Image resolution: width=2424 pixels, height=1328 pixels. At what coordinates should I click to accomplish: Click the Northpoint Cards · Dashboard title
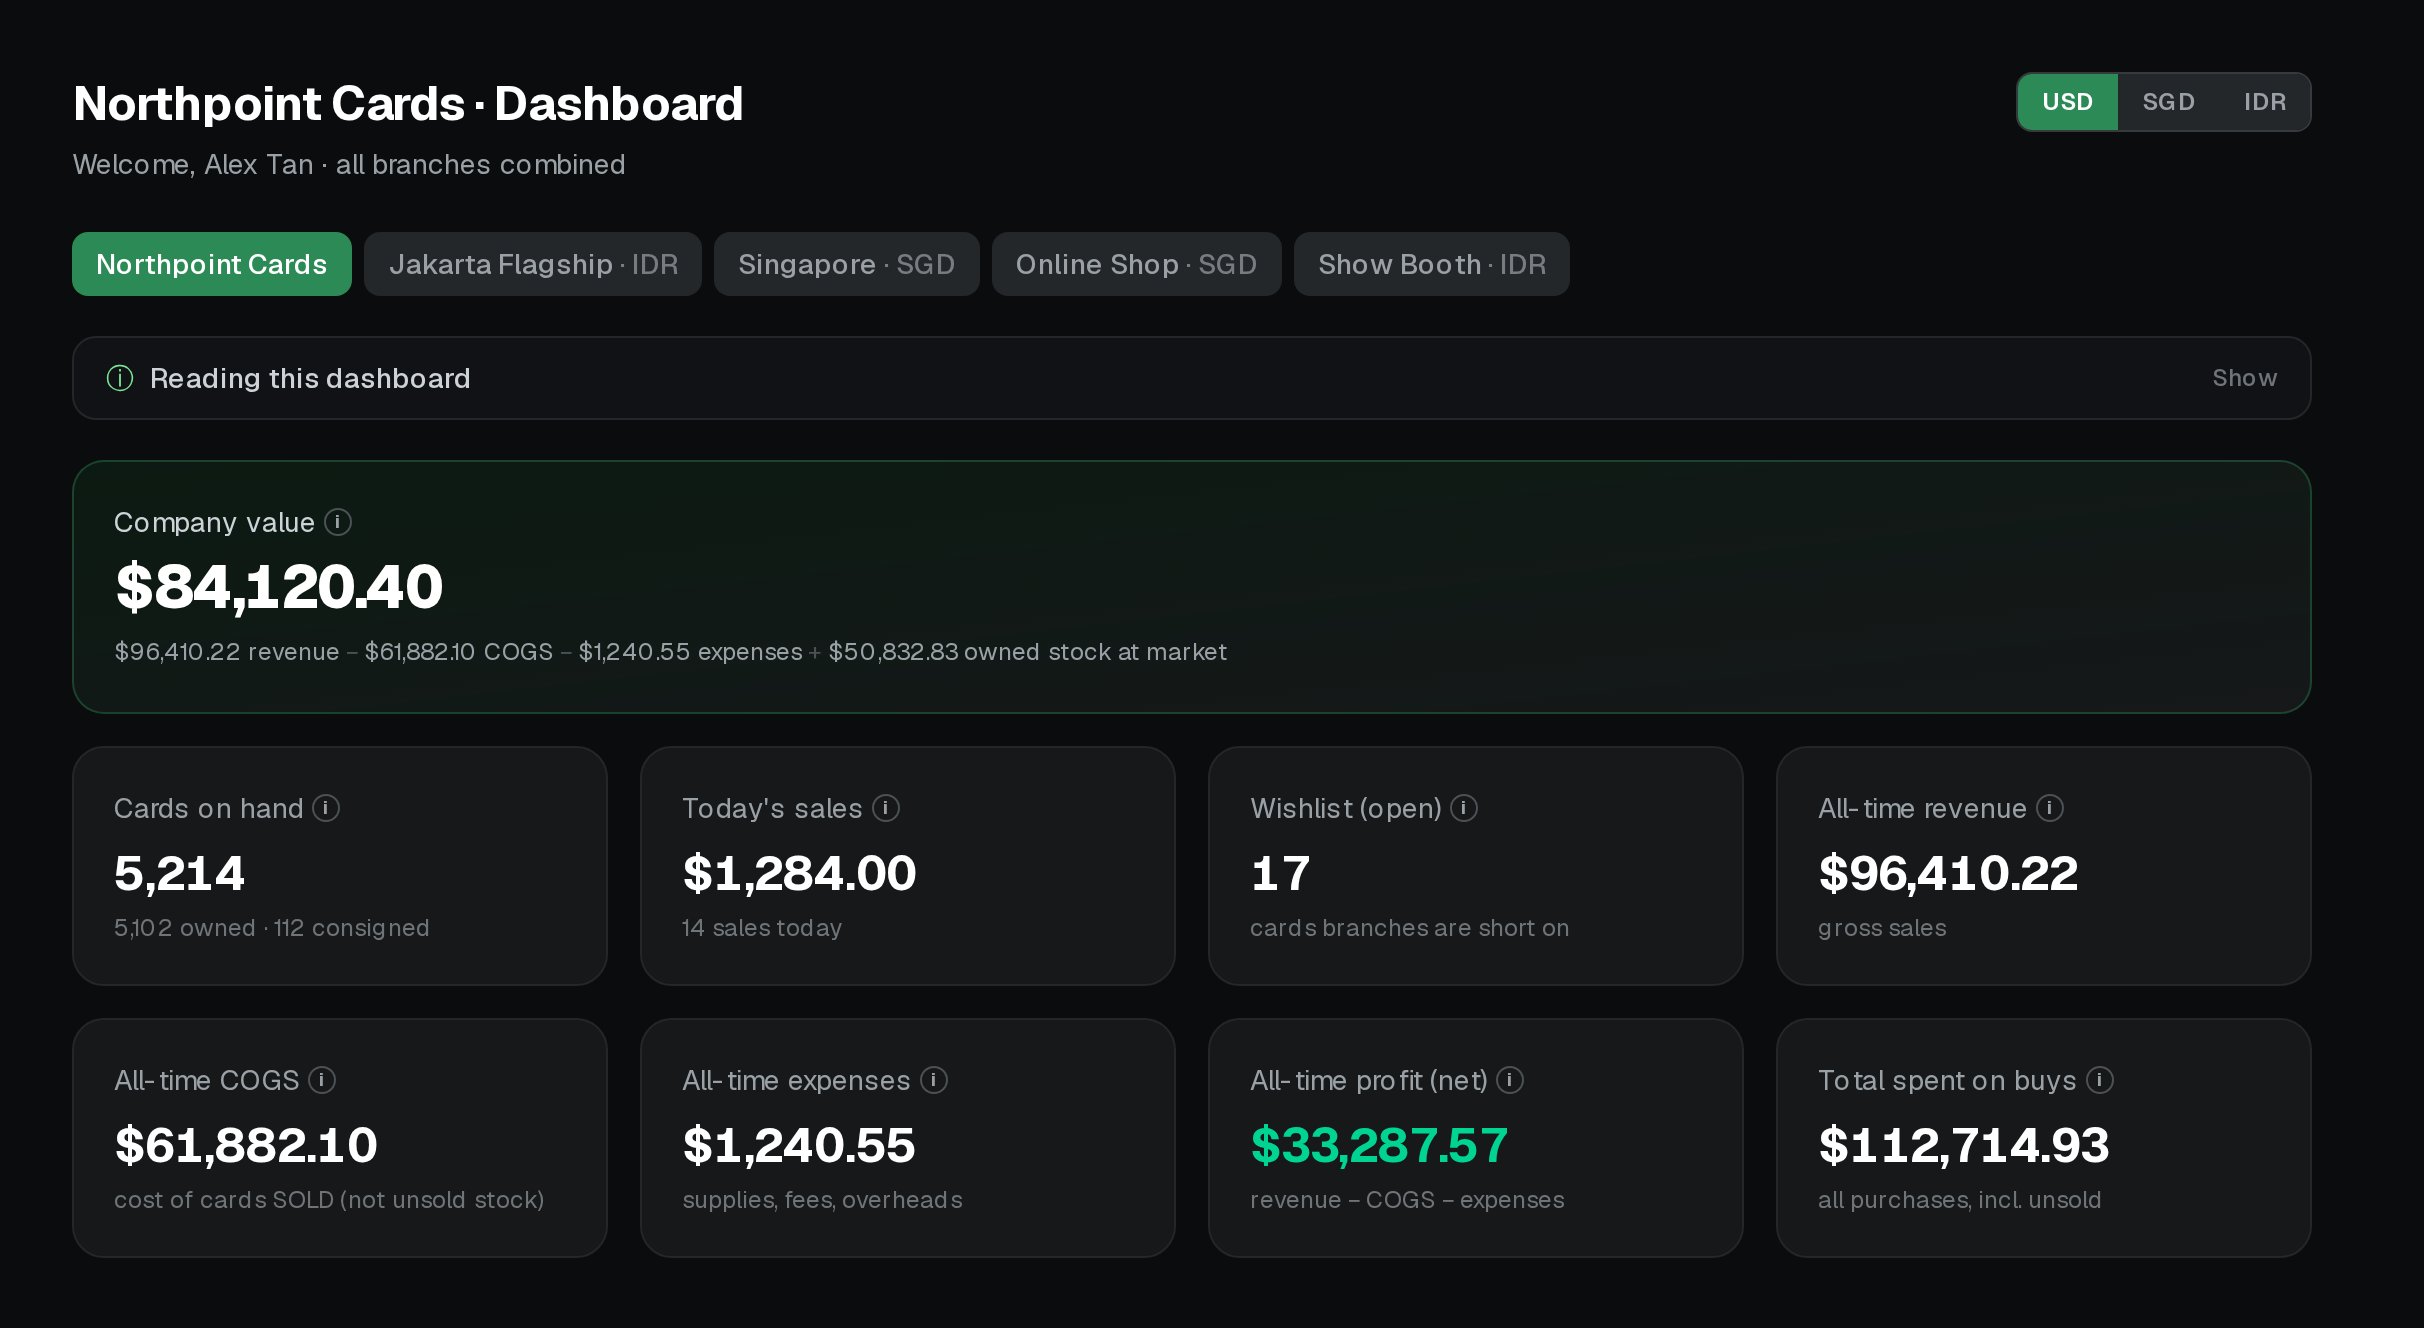(408, 104)
